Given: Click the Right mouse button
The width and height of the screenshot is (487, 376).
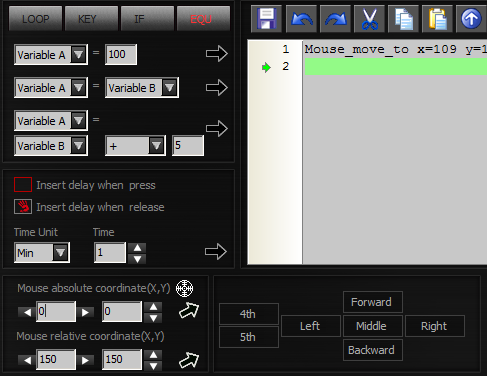Looking at the screenshot, I should (435, 326).
